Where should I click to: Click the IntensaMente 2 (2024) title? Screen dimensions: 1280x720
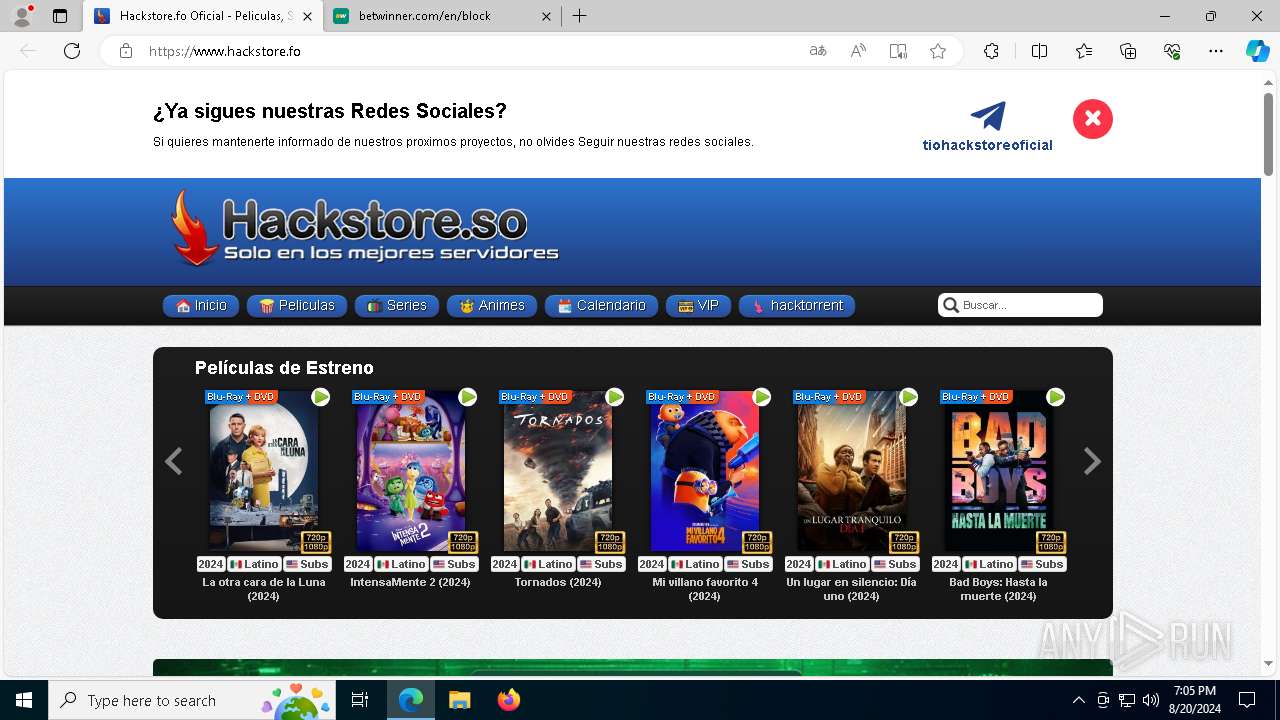point(410,582)
